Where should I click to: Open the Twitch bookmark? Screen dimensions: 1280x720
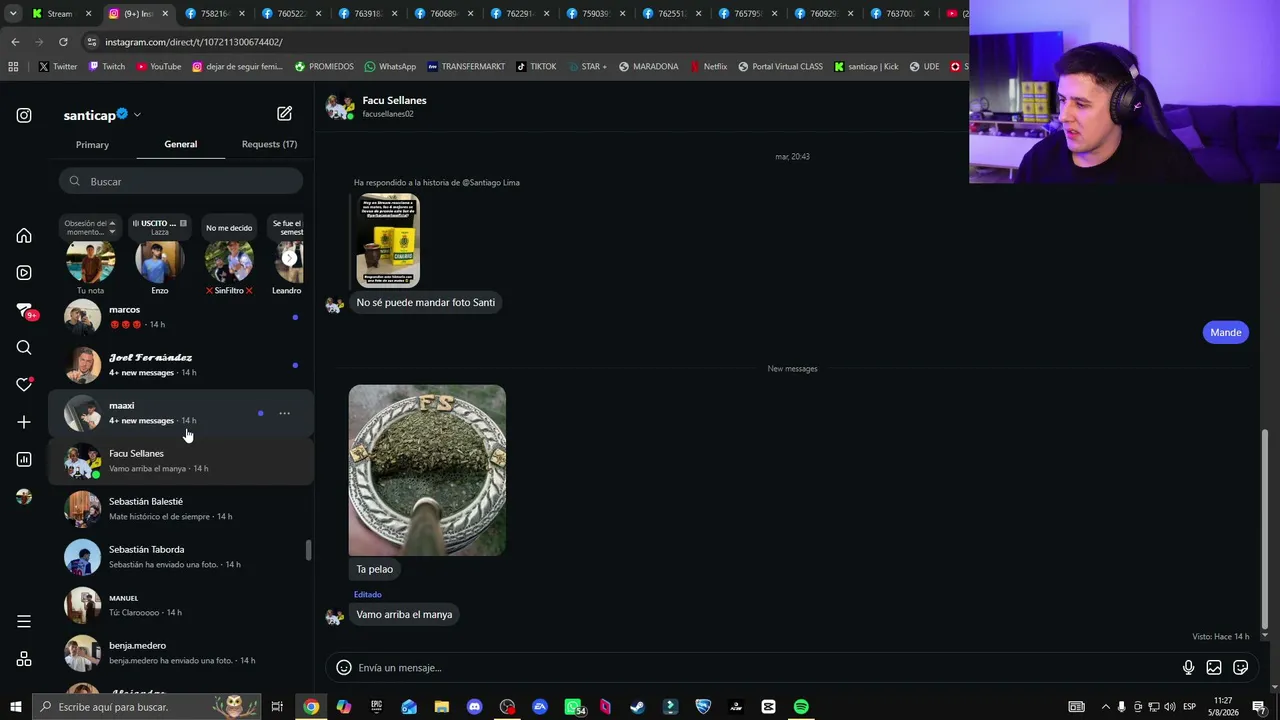click(x=107, y=67)
